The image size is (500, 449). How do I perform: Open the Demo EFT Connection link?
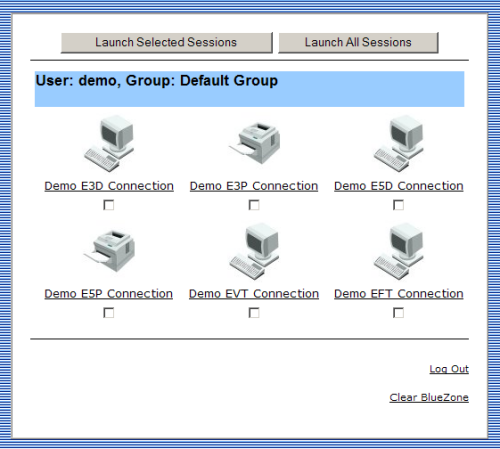point(399,294)
